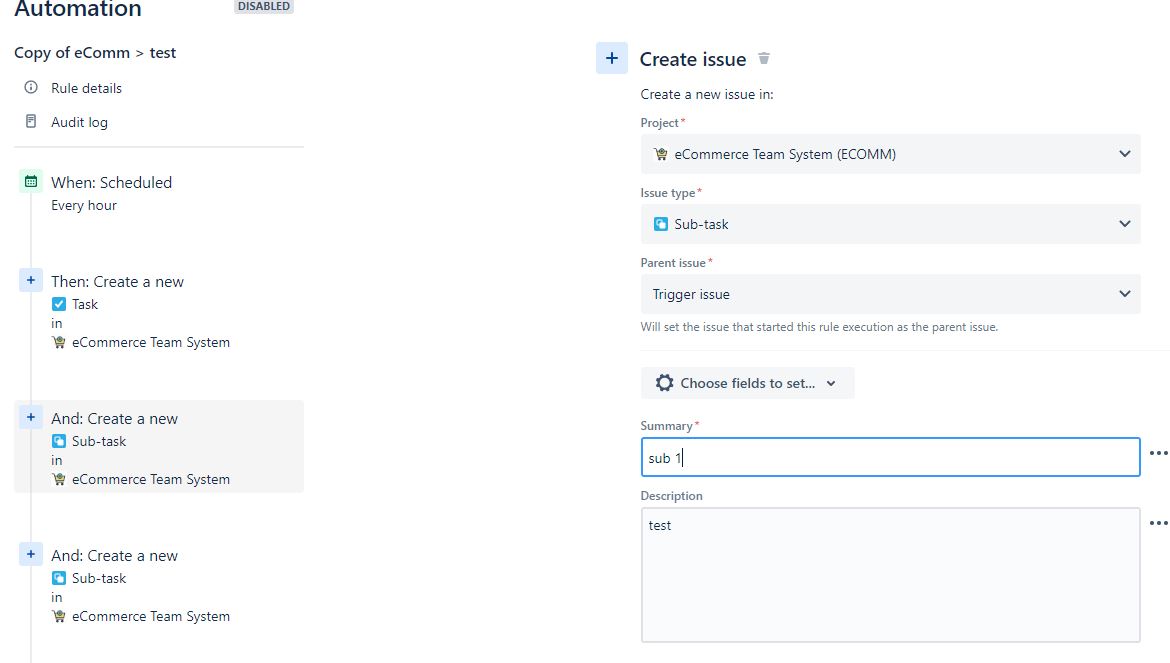Click the test rule name link
The width and height of the screenshot is (1170, 663).
pyautogui.click(x=163, y=52)
